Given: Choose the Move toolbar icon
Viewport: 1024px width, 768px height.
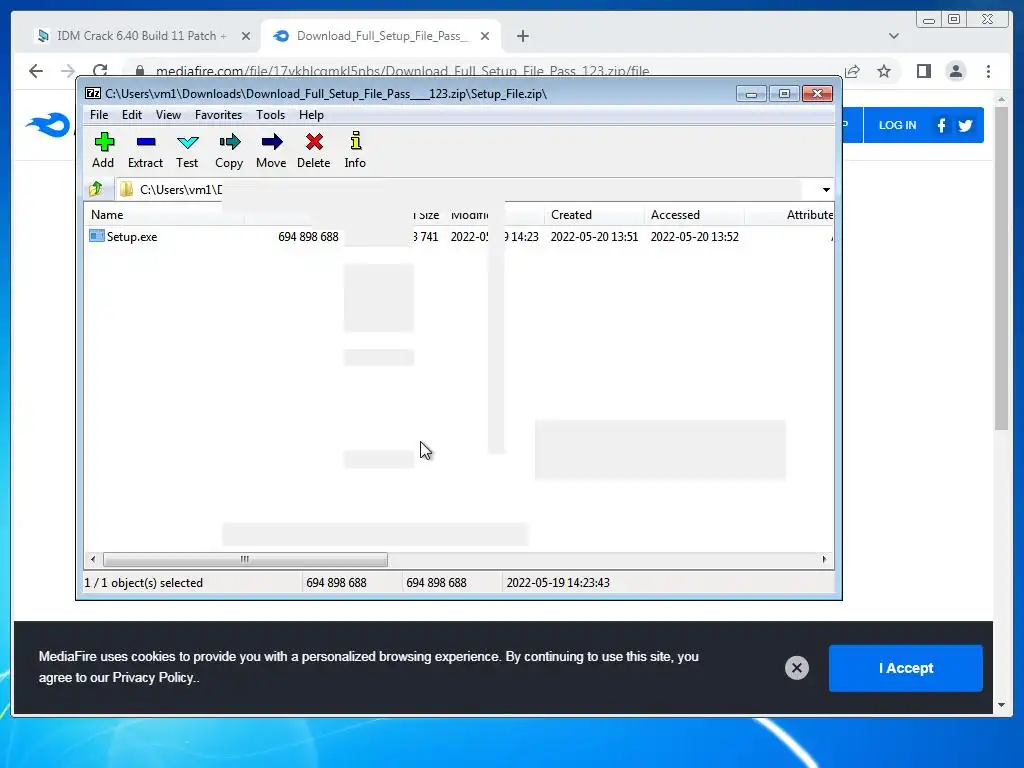Looking at the screenshot, I should 272,142.
